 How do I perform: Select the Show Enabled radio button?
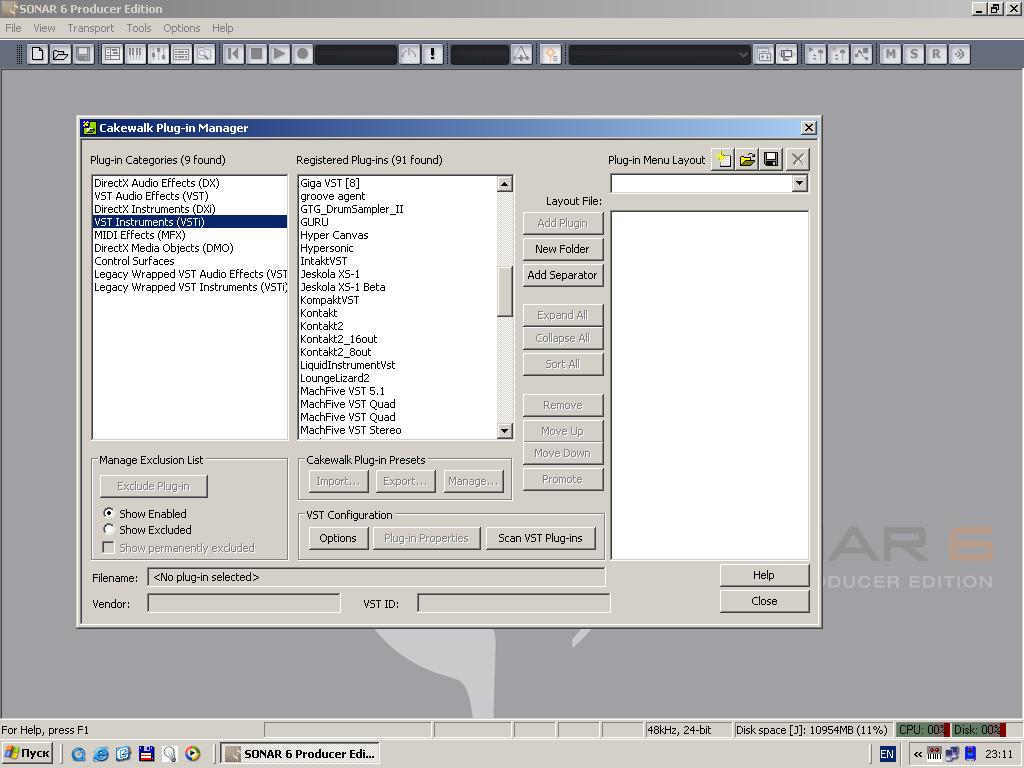coord(109,513)
